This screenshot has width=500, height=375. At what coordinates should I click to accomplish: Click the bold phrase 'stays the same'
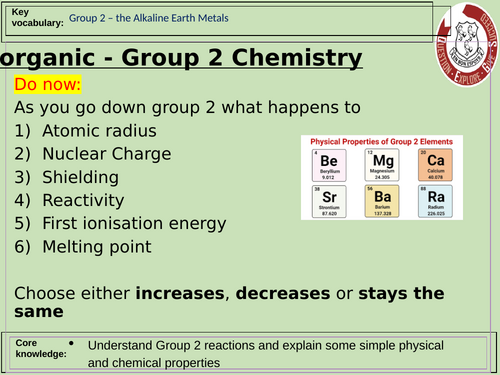(229, 302)
